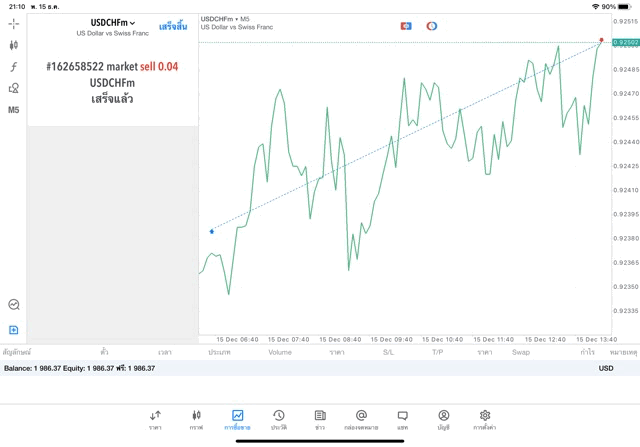Open chart type candlestick icon
The height and width of the screenshot is (447, 640).
pos(14,45)
